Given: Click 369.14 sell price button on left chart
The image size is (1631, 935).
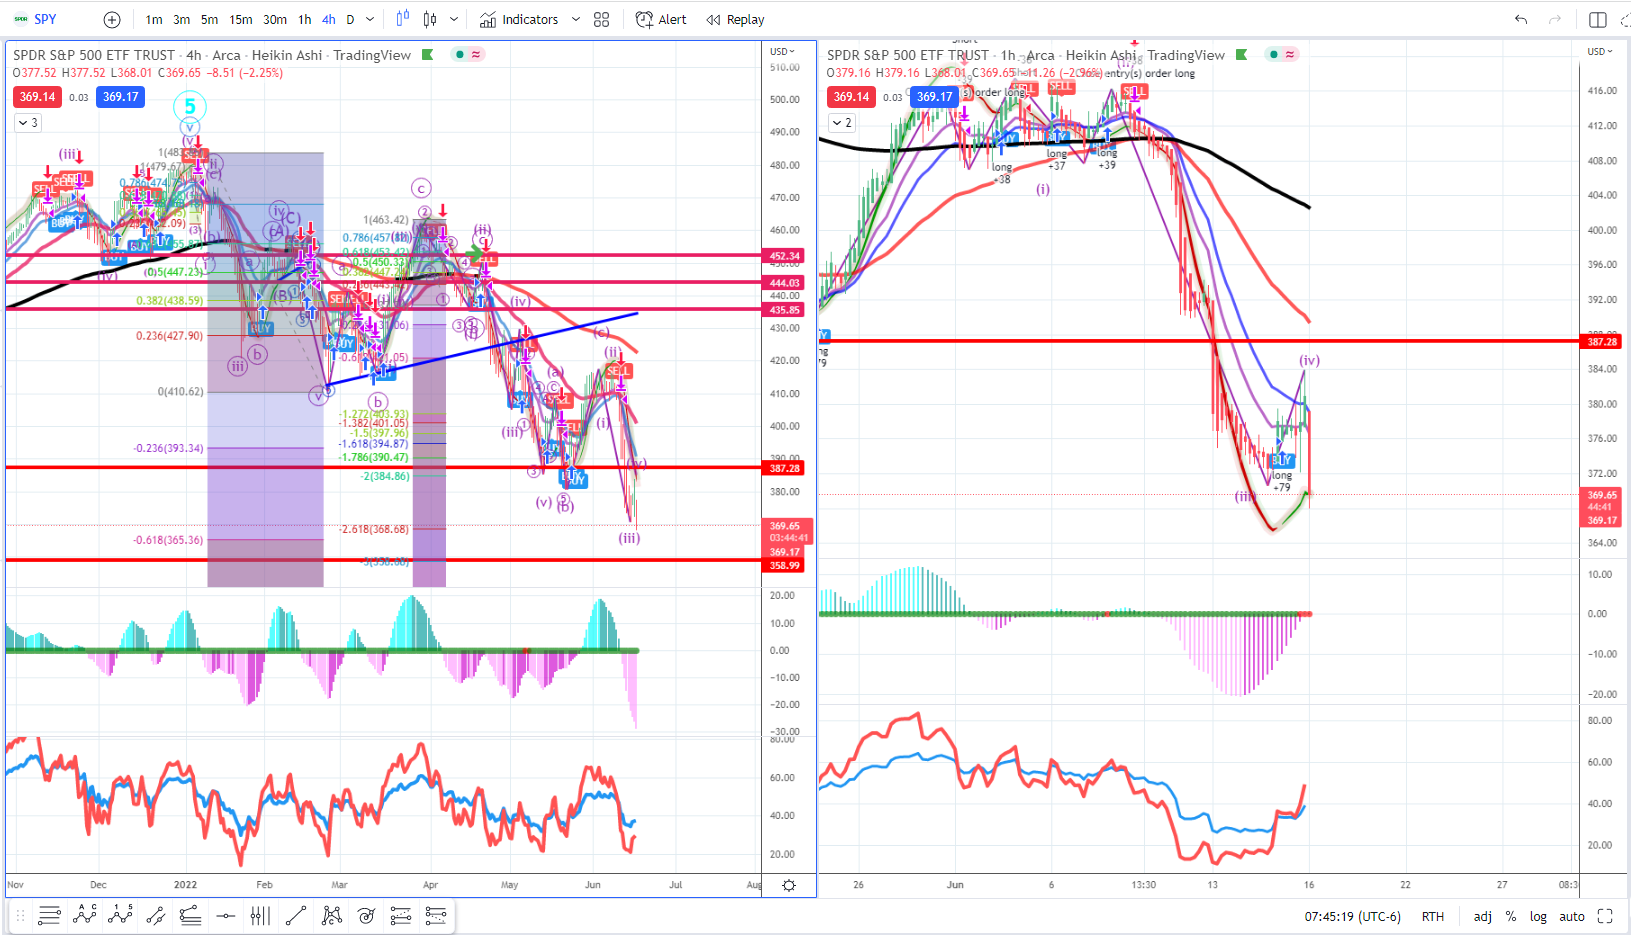Looking at the screenshot, I should point(37,97).
